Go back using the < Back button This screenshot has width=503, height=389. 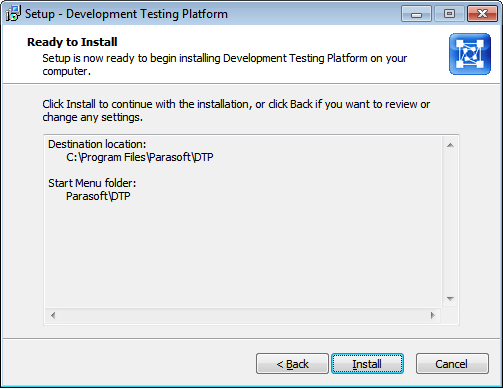click(292, 364)
